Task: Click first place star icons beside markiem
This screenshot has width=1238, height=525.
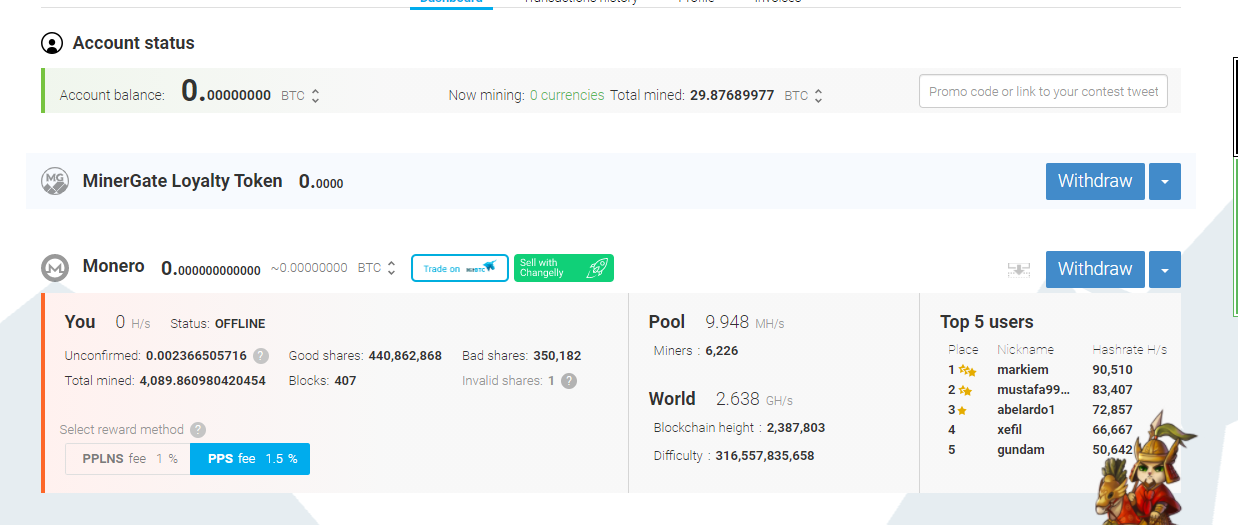Action: pyautogui.click(x=967, y=370)
